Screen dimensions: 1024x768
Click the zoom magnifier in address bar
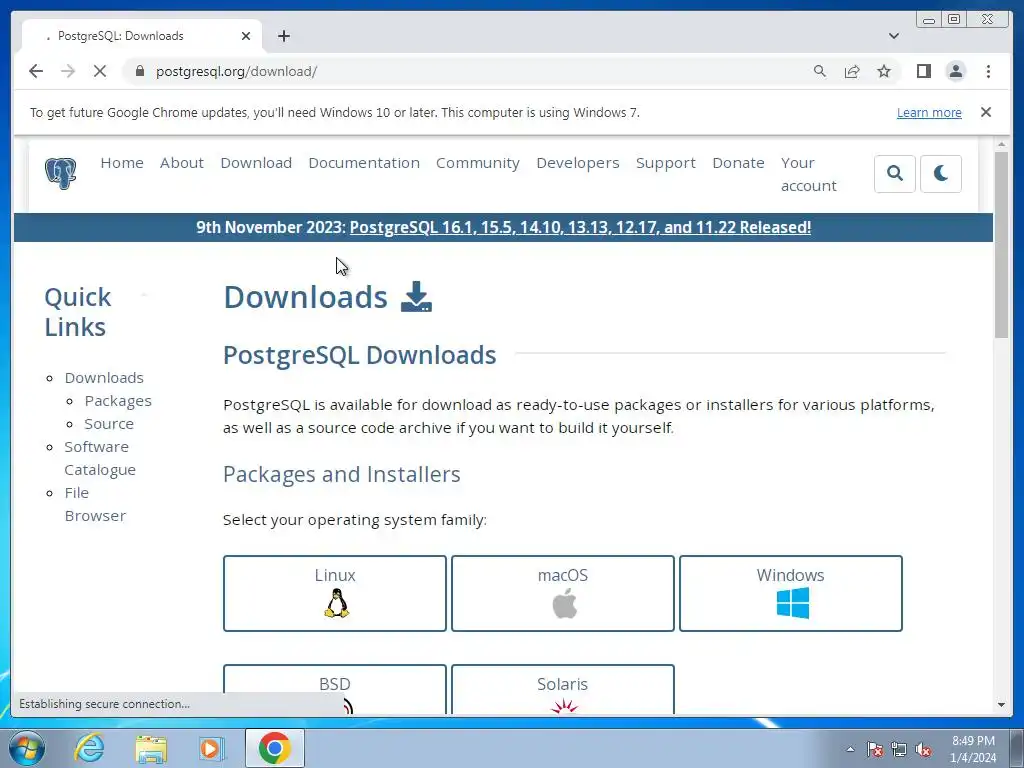coord(820,71)
